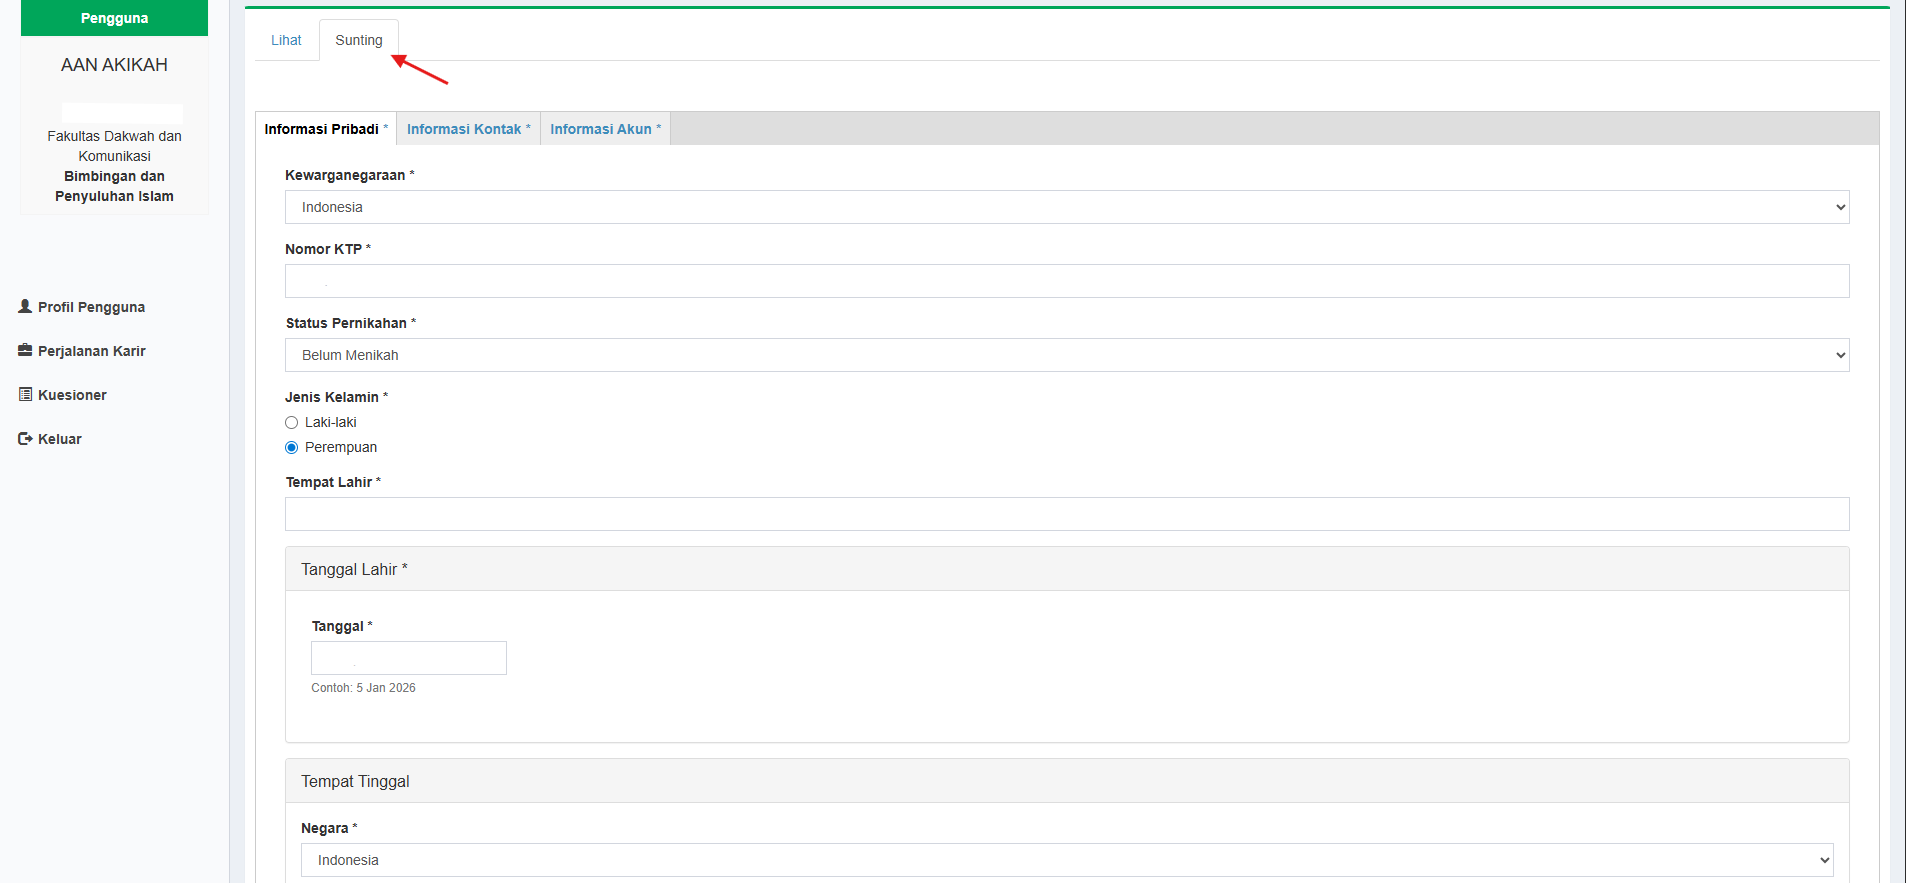Screen dimensions: 1906x883
Task: Select Laki-laki gender radio button
Action: point(292,423)
